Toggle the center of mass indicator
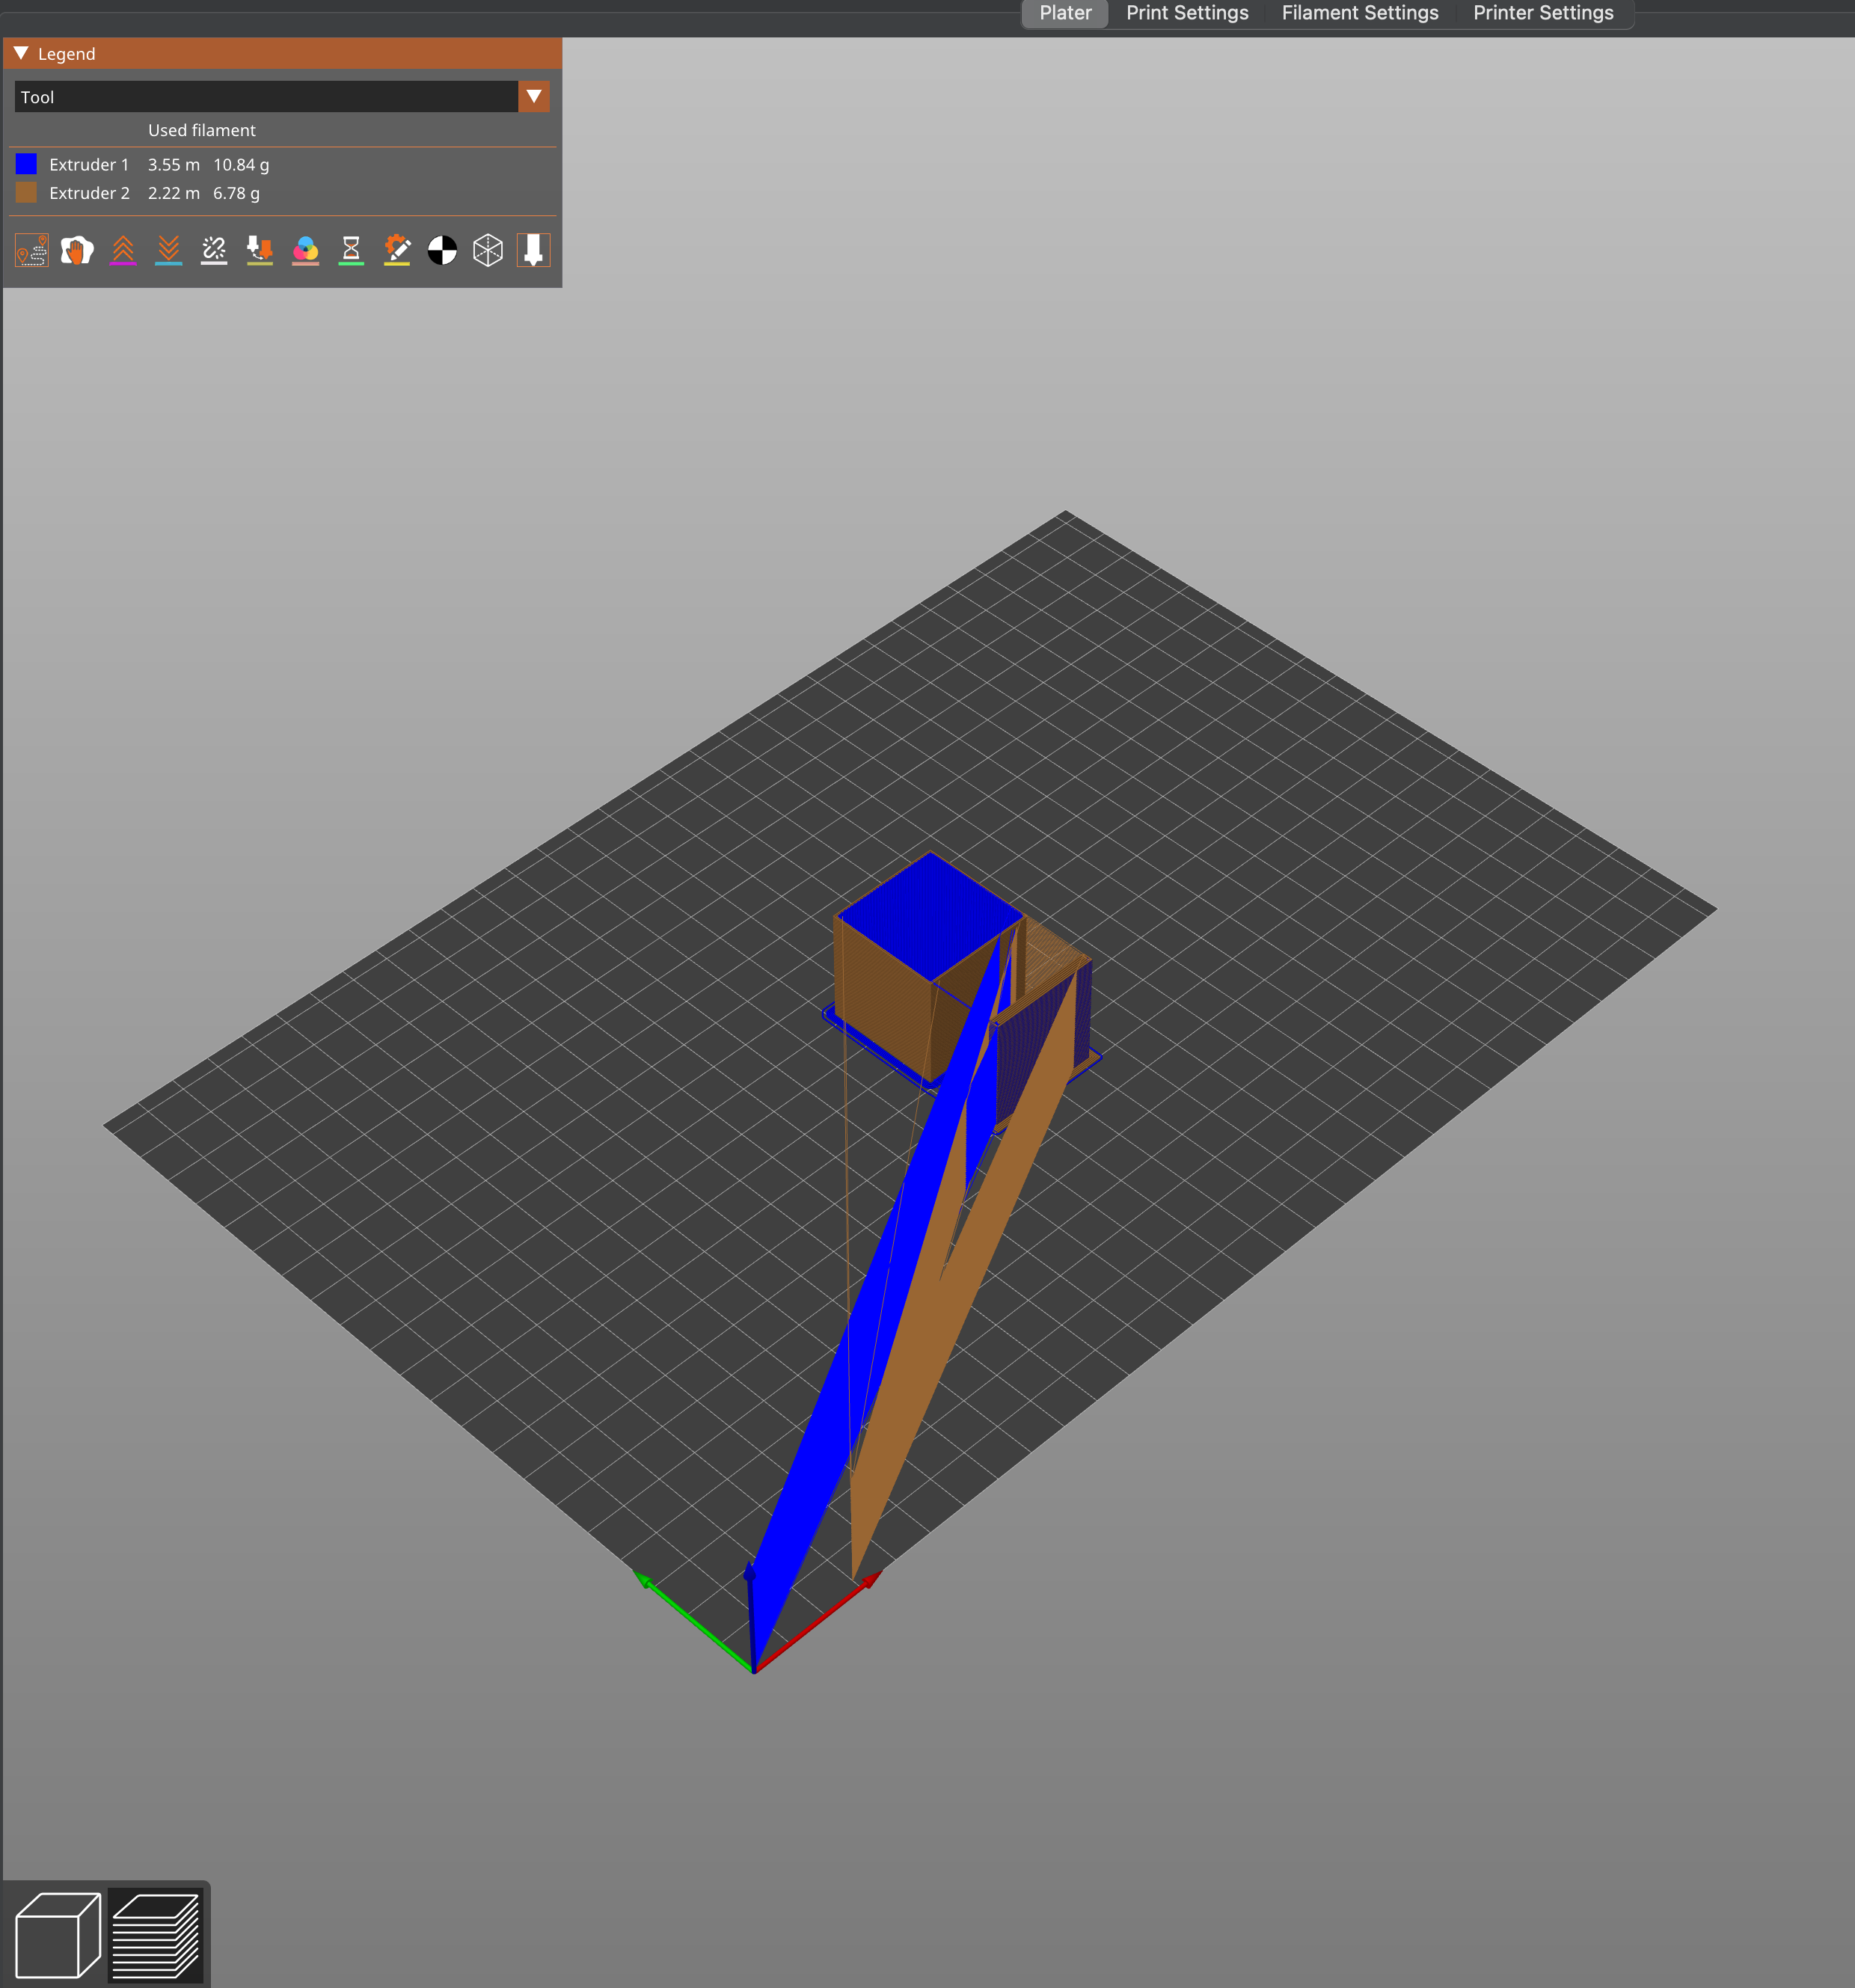Viewport: 1855px width, 1988px height. (442, 250)
